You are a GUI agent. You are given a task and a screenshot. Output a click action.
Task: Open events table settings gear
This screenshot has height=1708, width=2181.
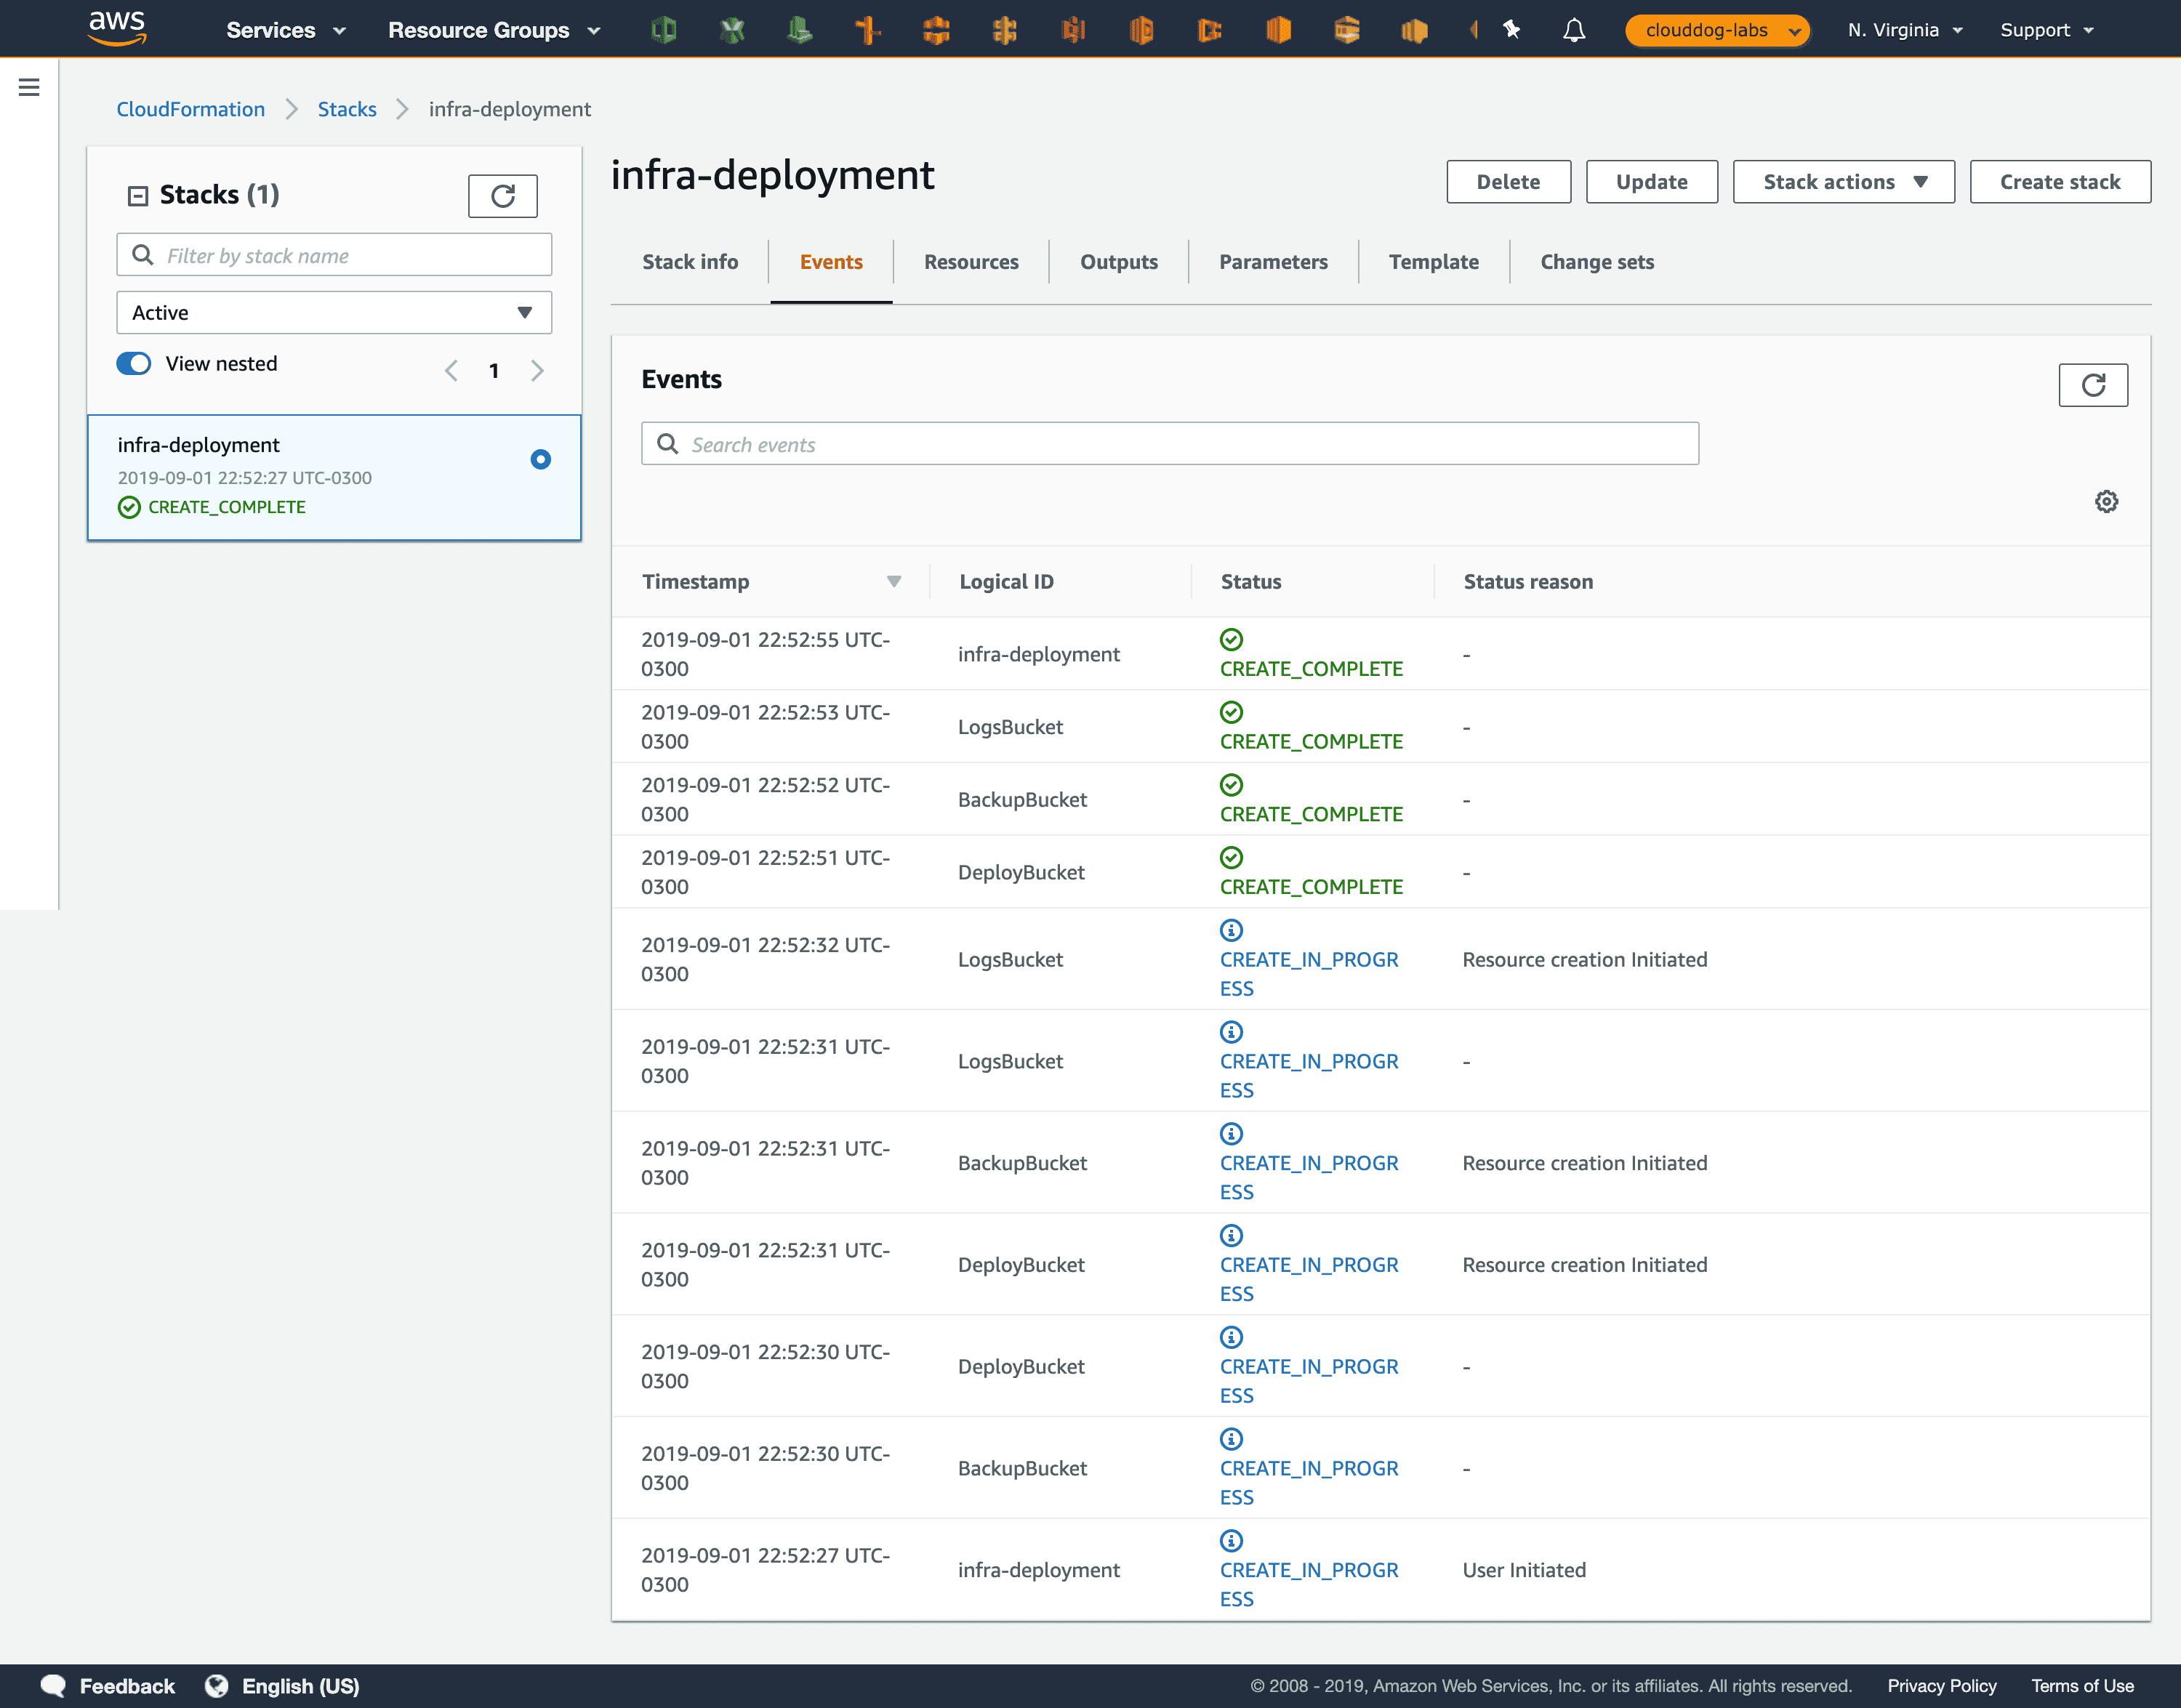(2106, 502)
